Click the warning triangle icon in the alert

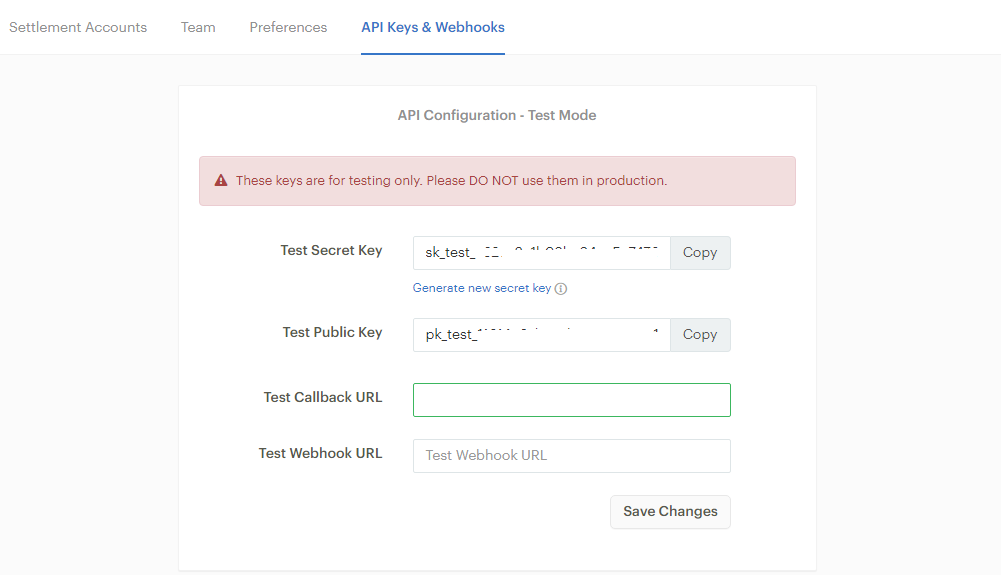point(221,181)
